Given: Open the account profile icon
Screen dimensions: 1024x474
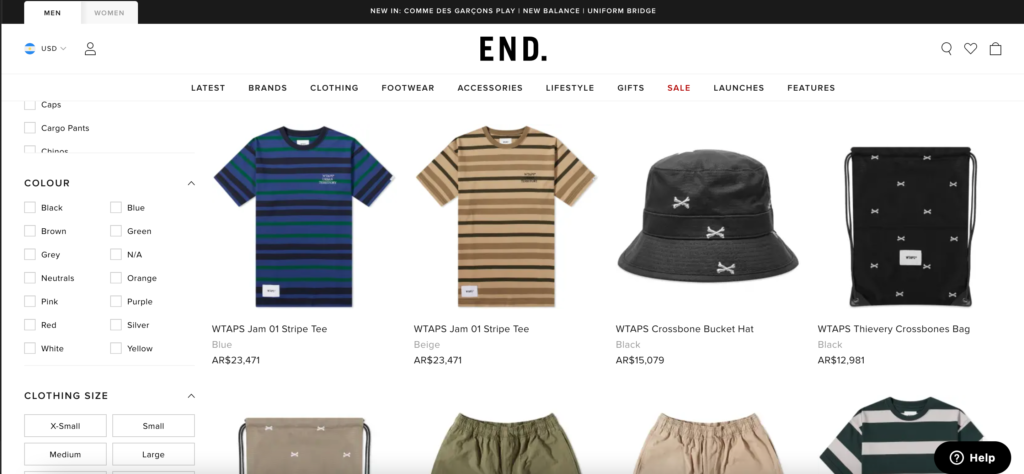Looking at the screenshot, I should 90,48.
